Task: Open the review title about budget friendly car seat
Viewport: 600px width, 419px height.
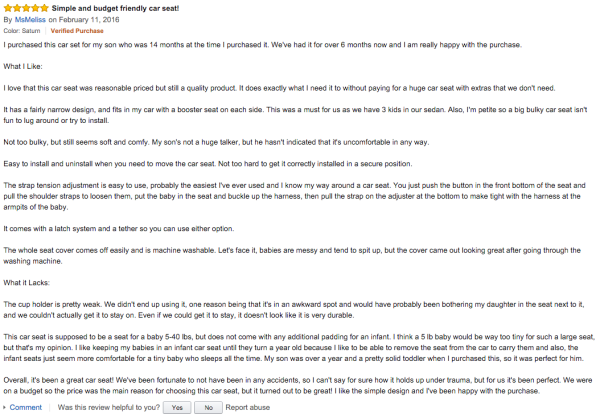Action: tap(115, 8)
